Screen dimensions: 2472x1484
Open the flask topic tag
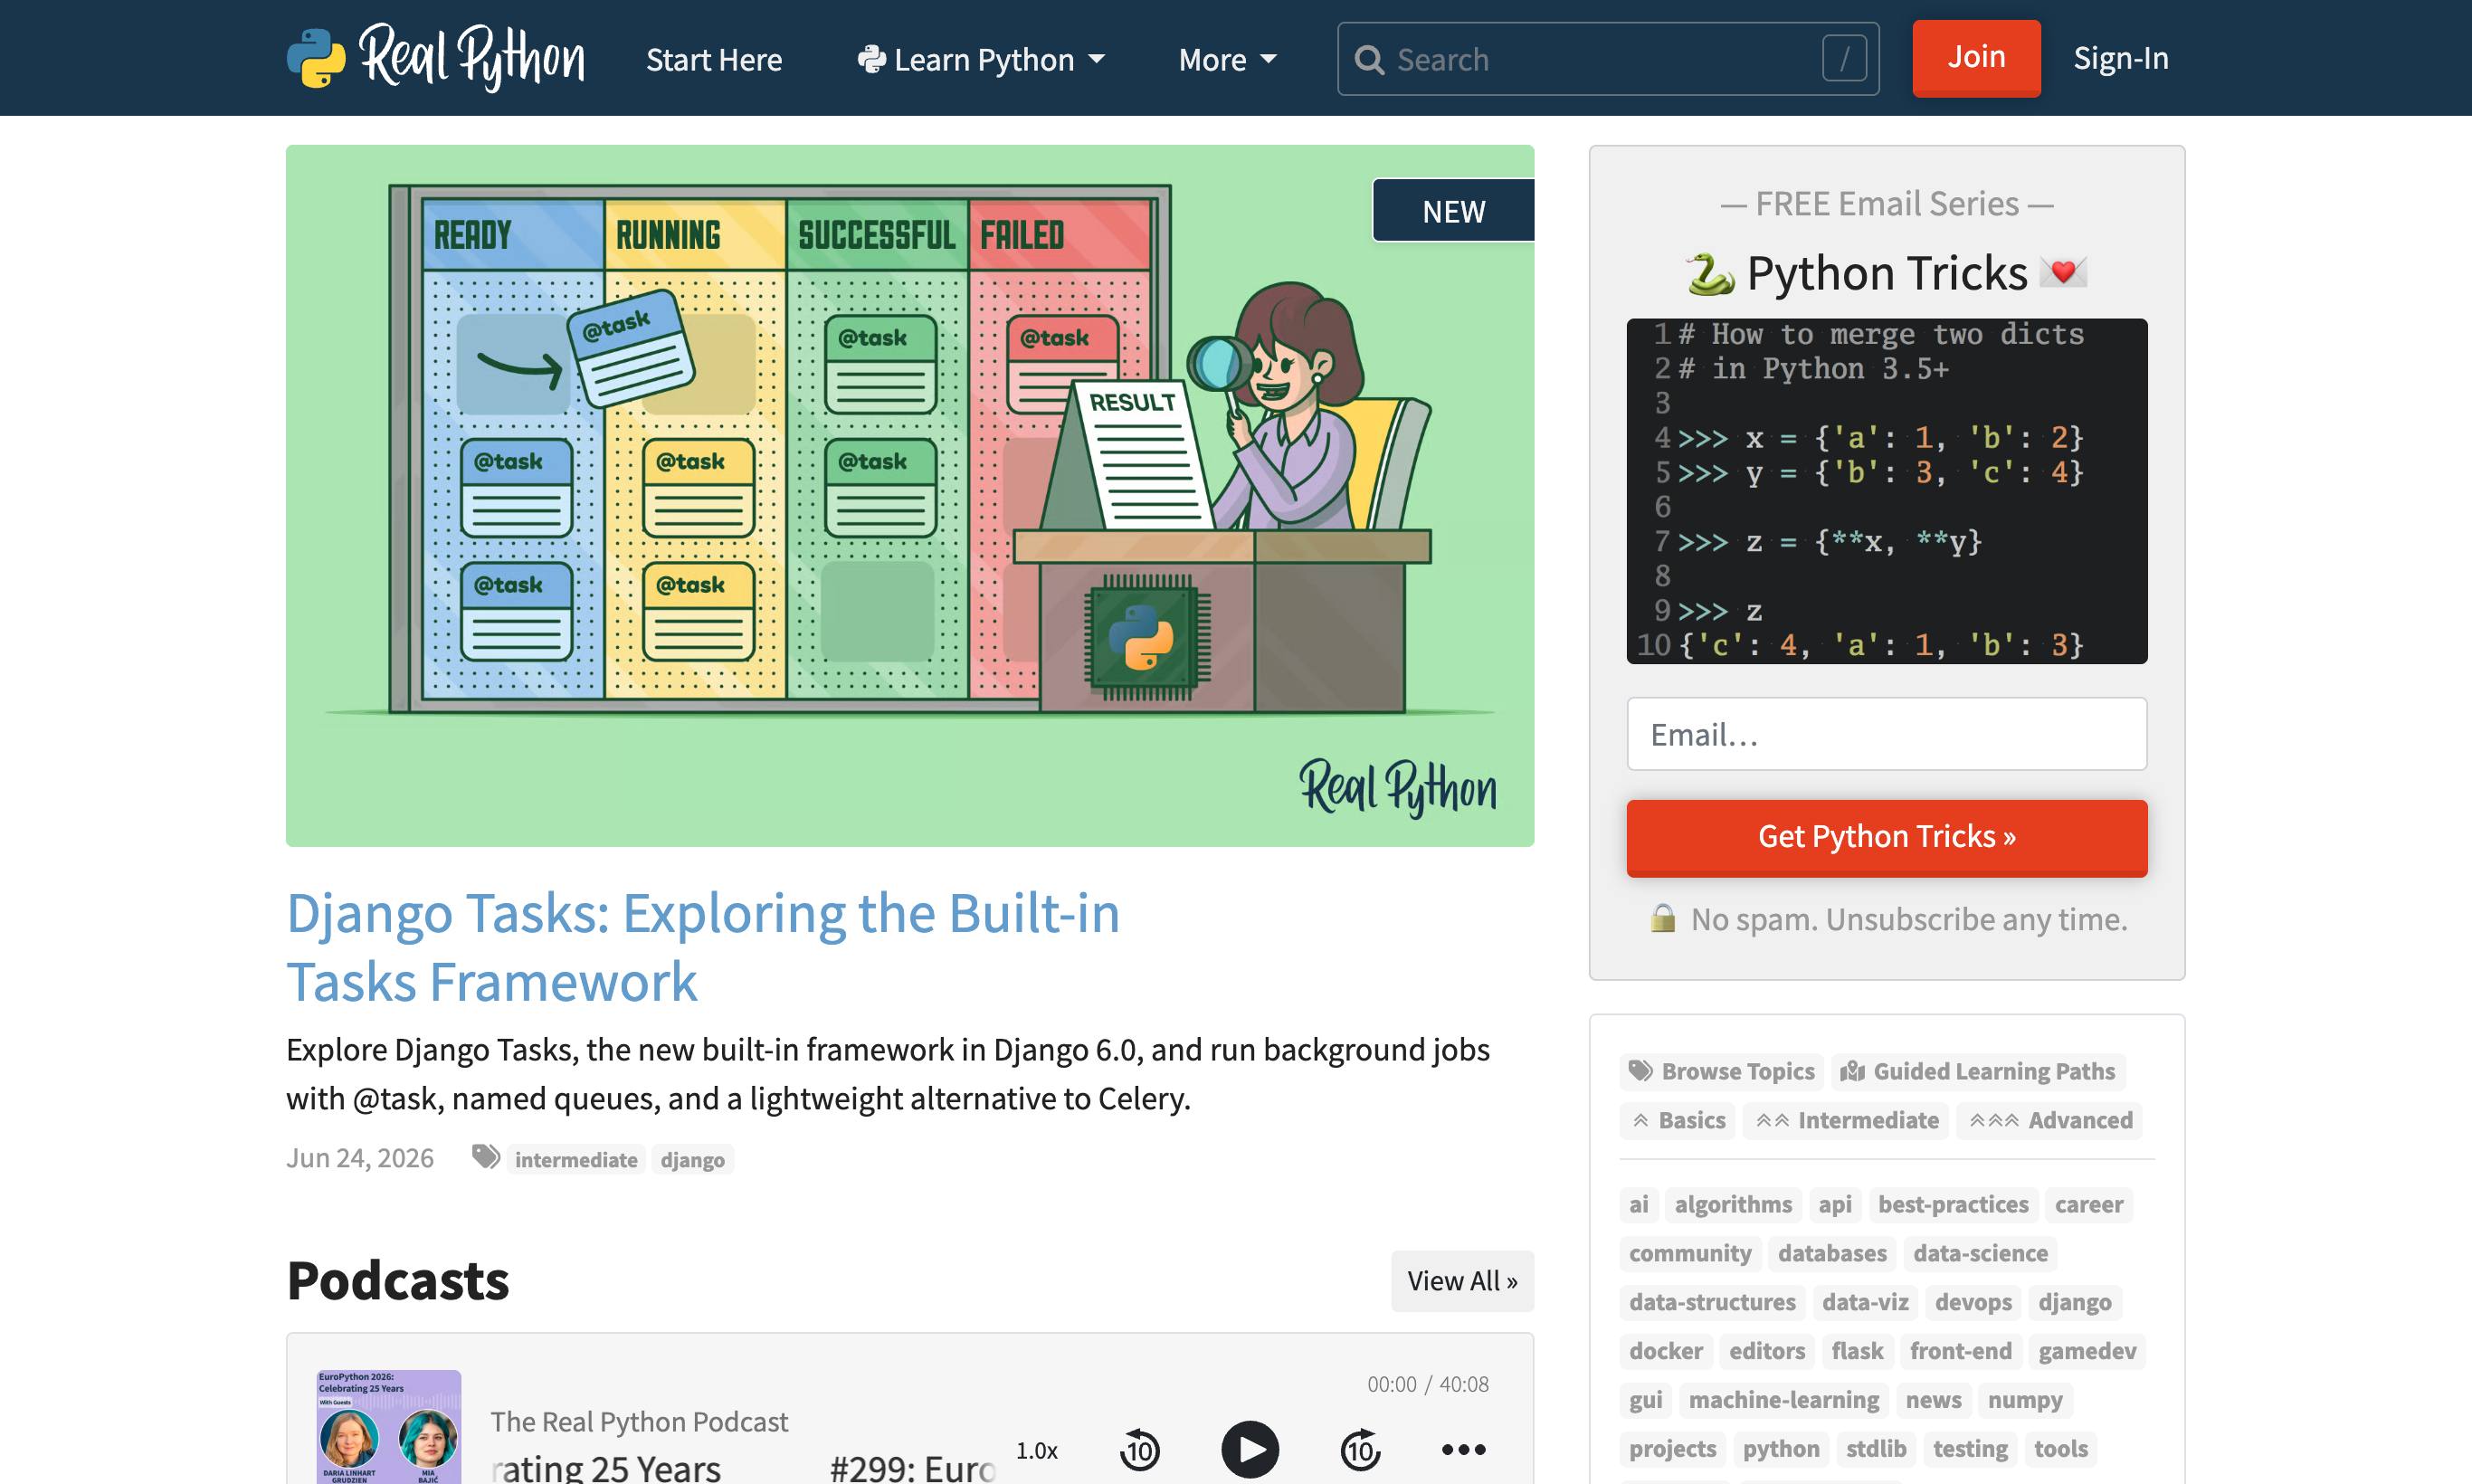(1856, 1351)
